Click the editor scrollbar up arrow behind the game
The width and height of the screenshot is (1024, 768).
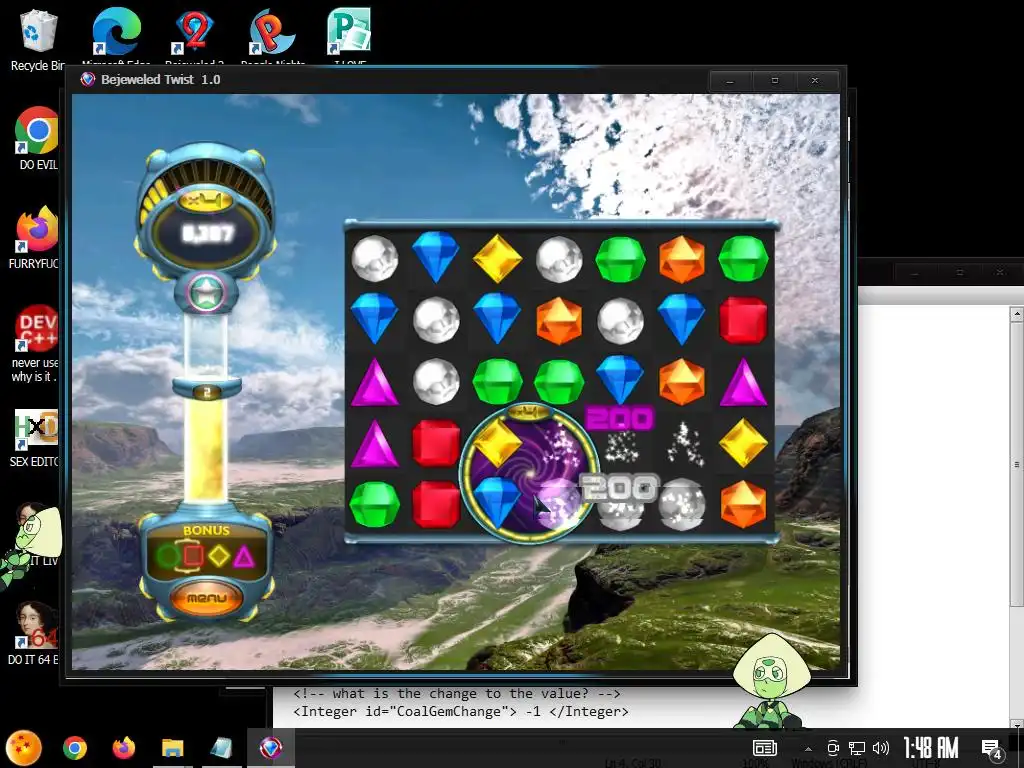click(1016, 314)
